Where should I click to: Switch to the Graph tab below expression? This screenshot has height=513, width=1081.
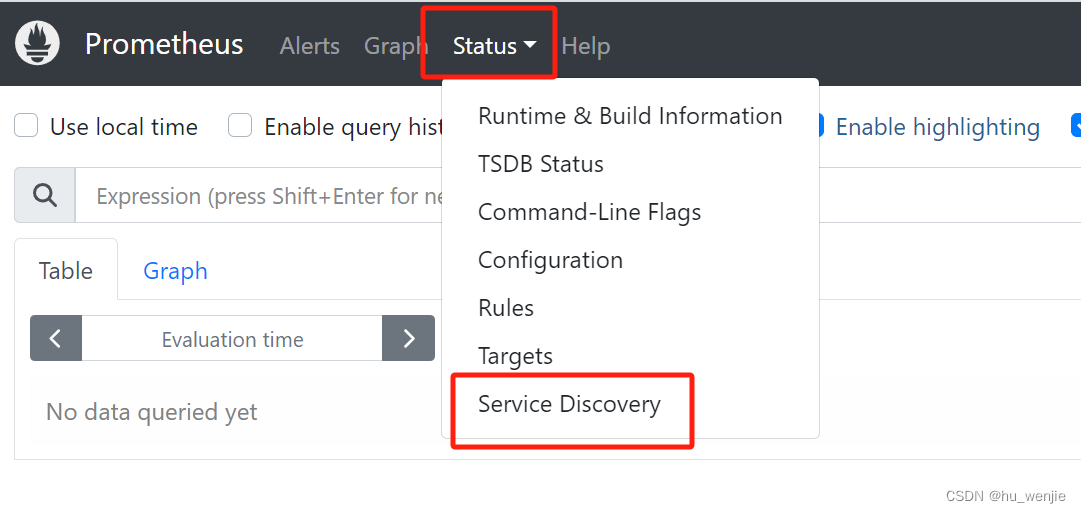click(x=175, y=270)
